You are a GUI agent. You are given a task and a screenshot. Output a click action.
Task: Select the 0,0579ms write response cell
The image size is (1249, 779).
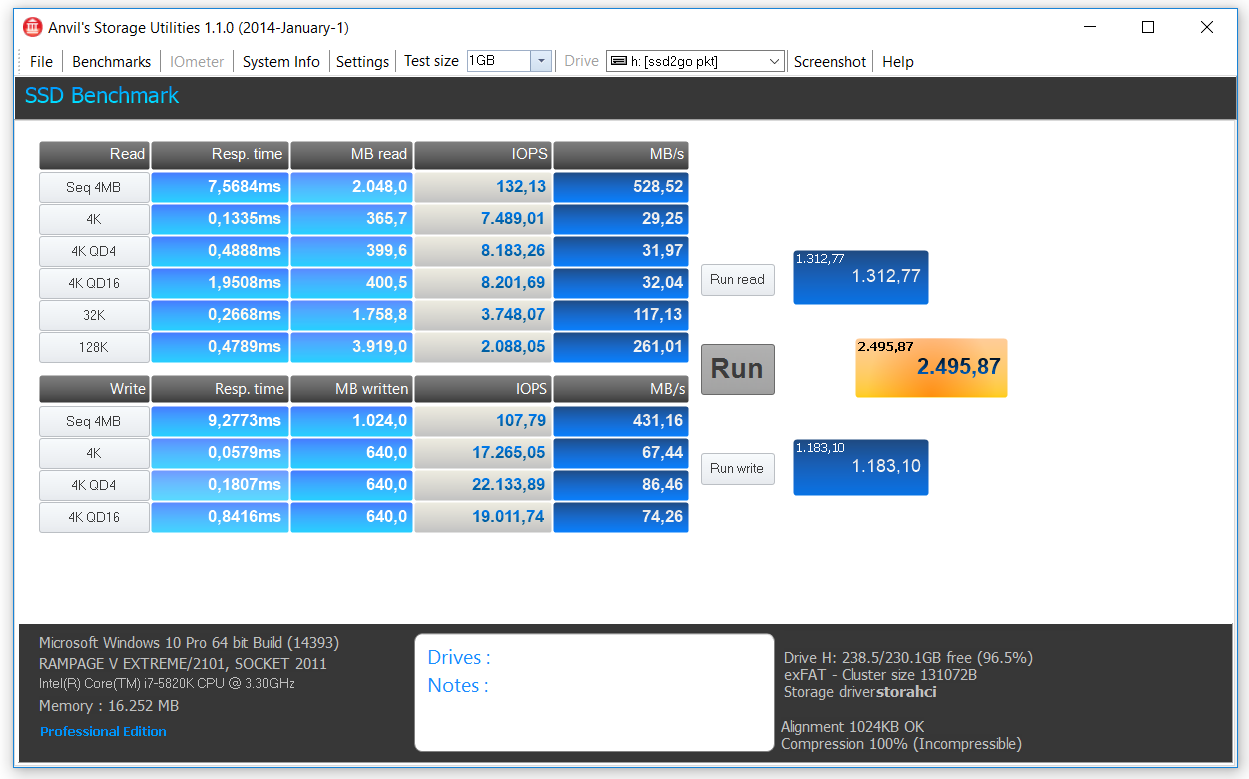click(x=220, y=453)
